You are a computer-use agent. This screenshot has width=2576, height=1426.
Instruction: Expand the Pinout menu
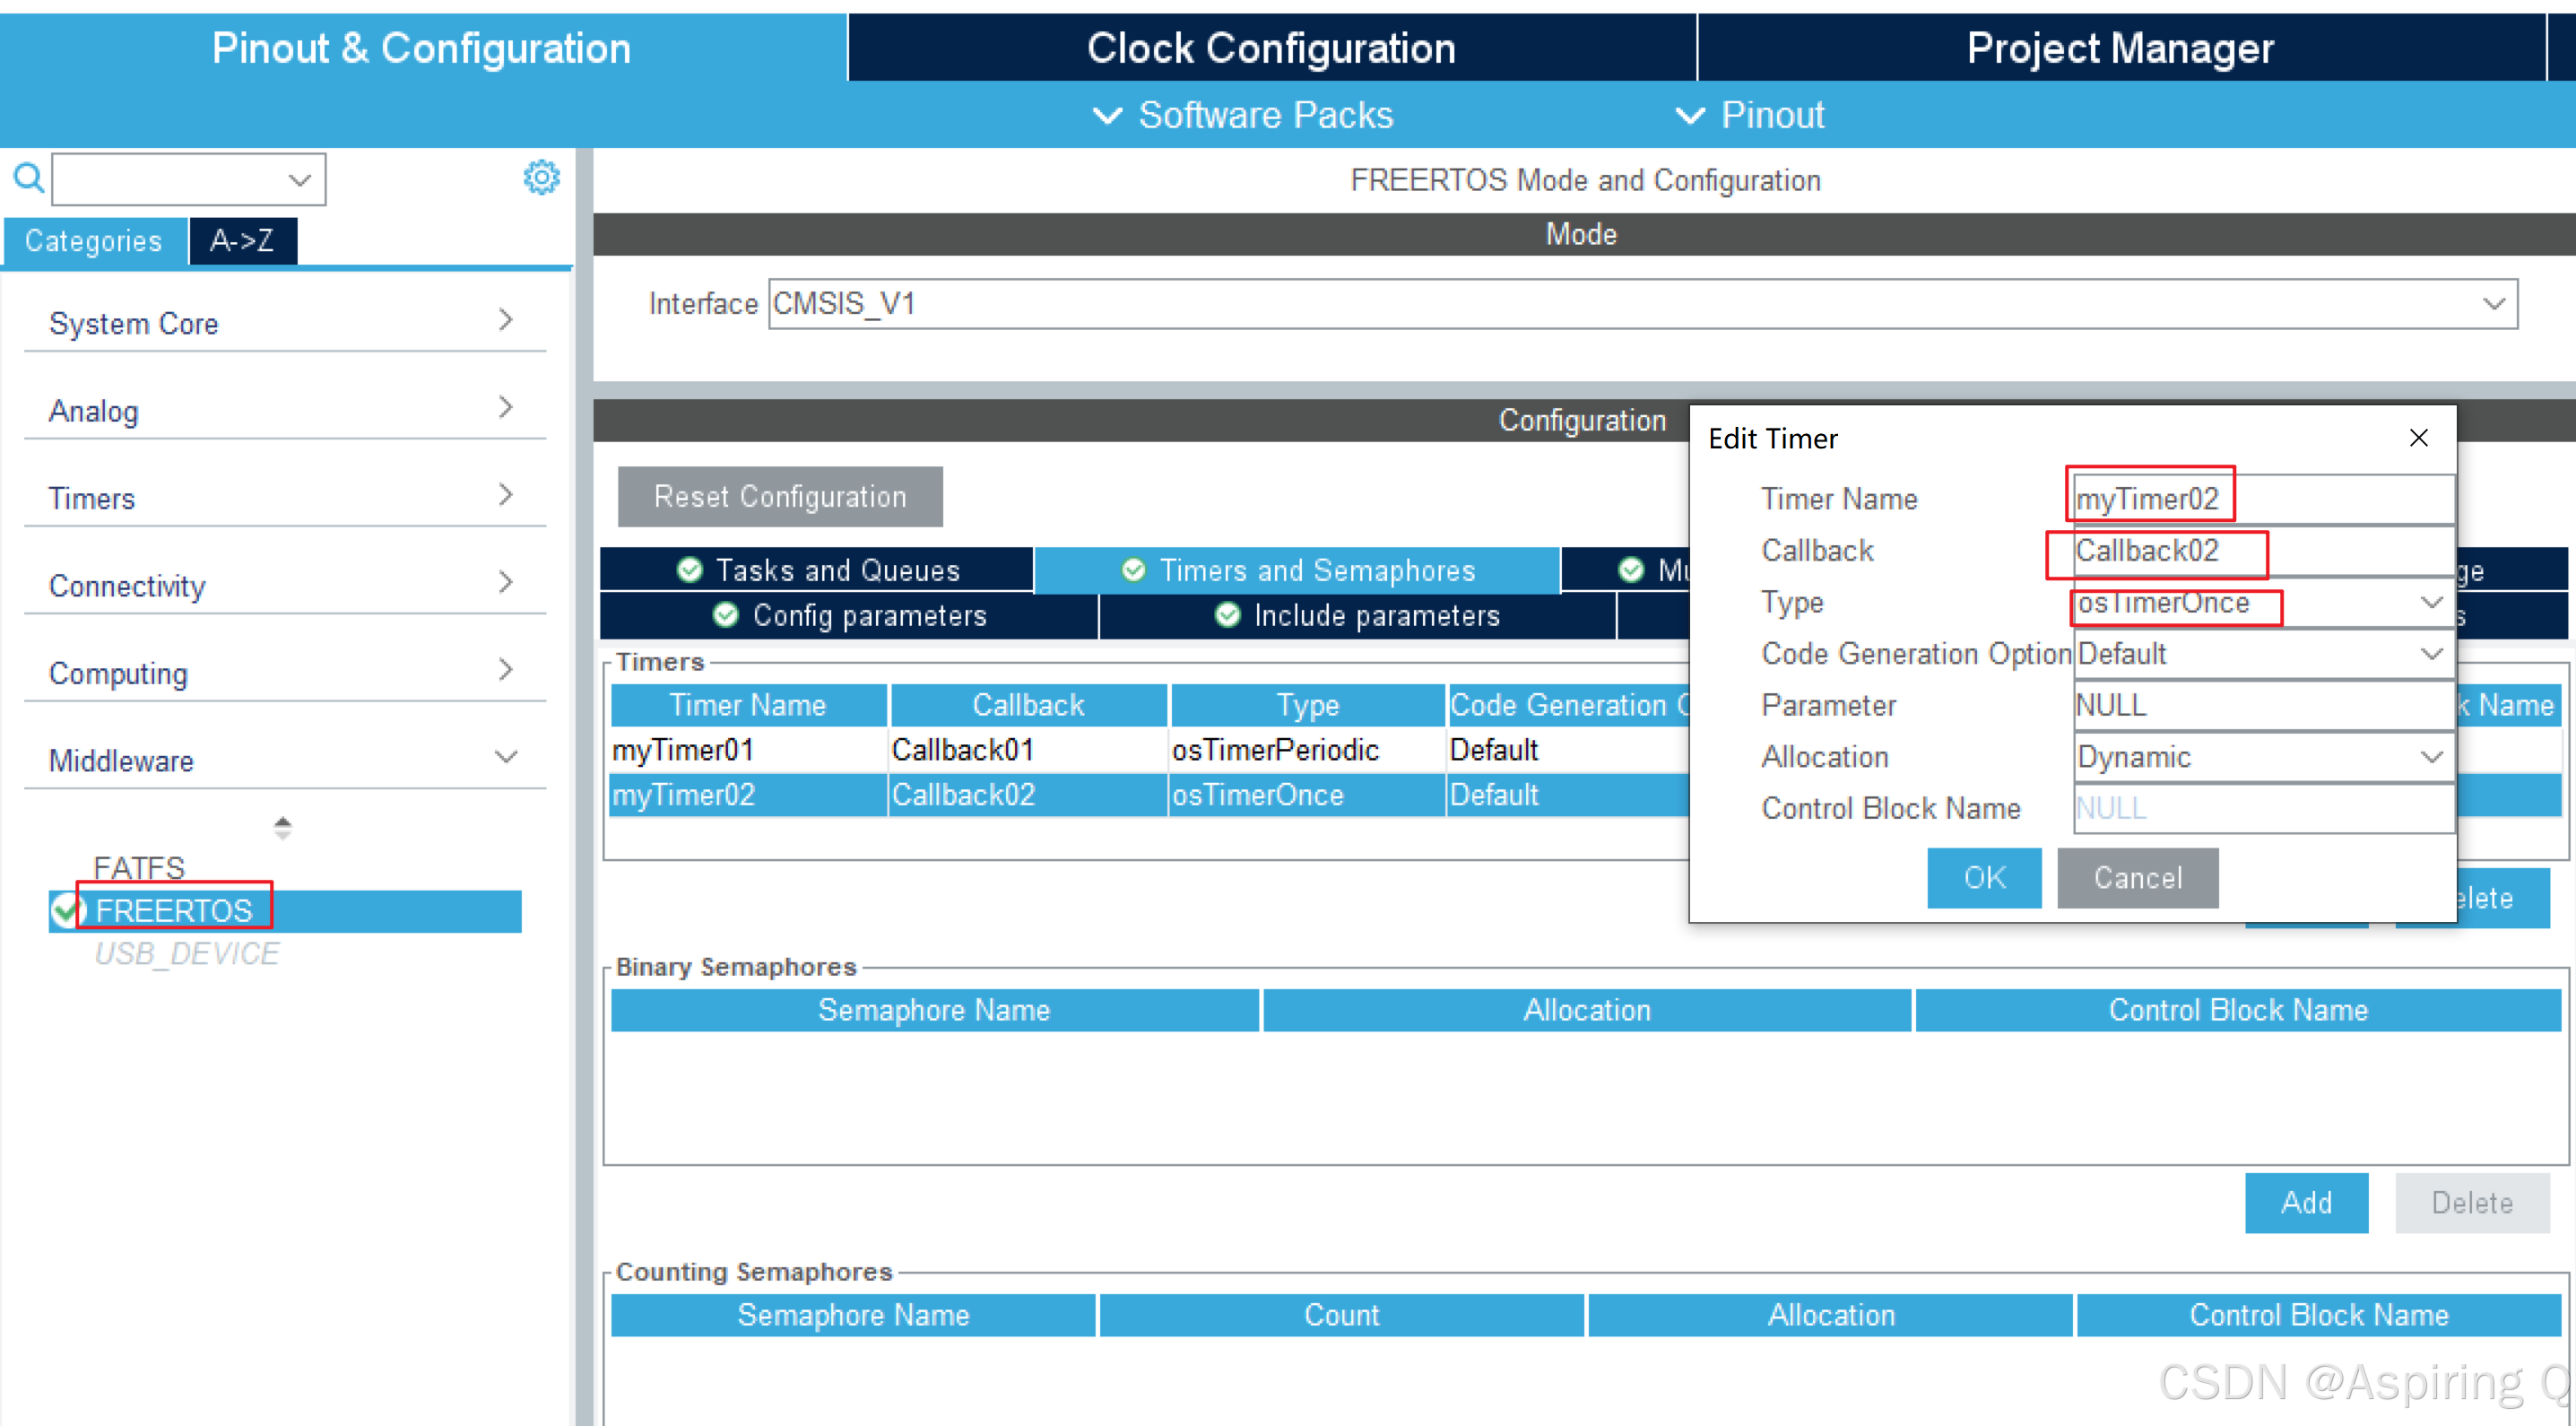(x=1750, y=115)
